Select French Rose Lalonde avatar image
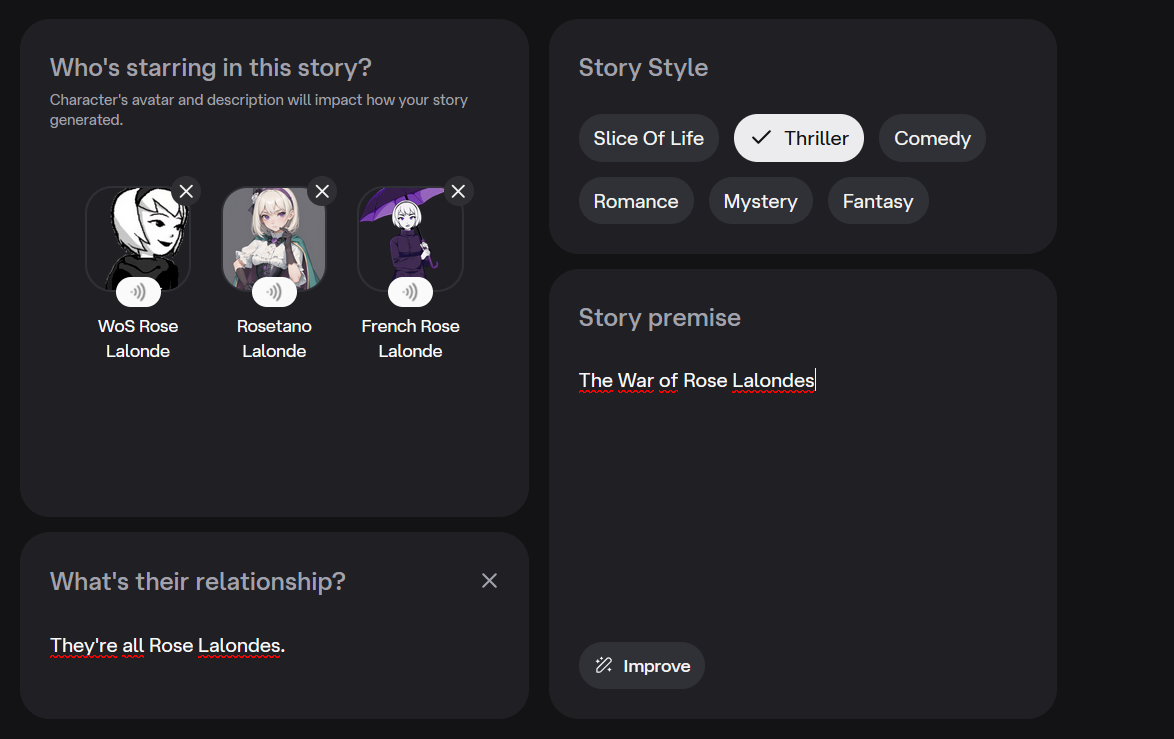The width and height of the screenshot is (1174, 739). (x=410, y=235)
